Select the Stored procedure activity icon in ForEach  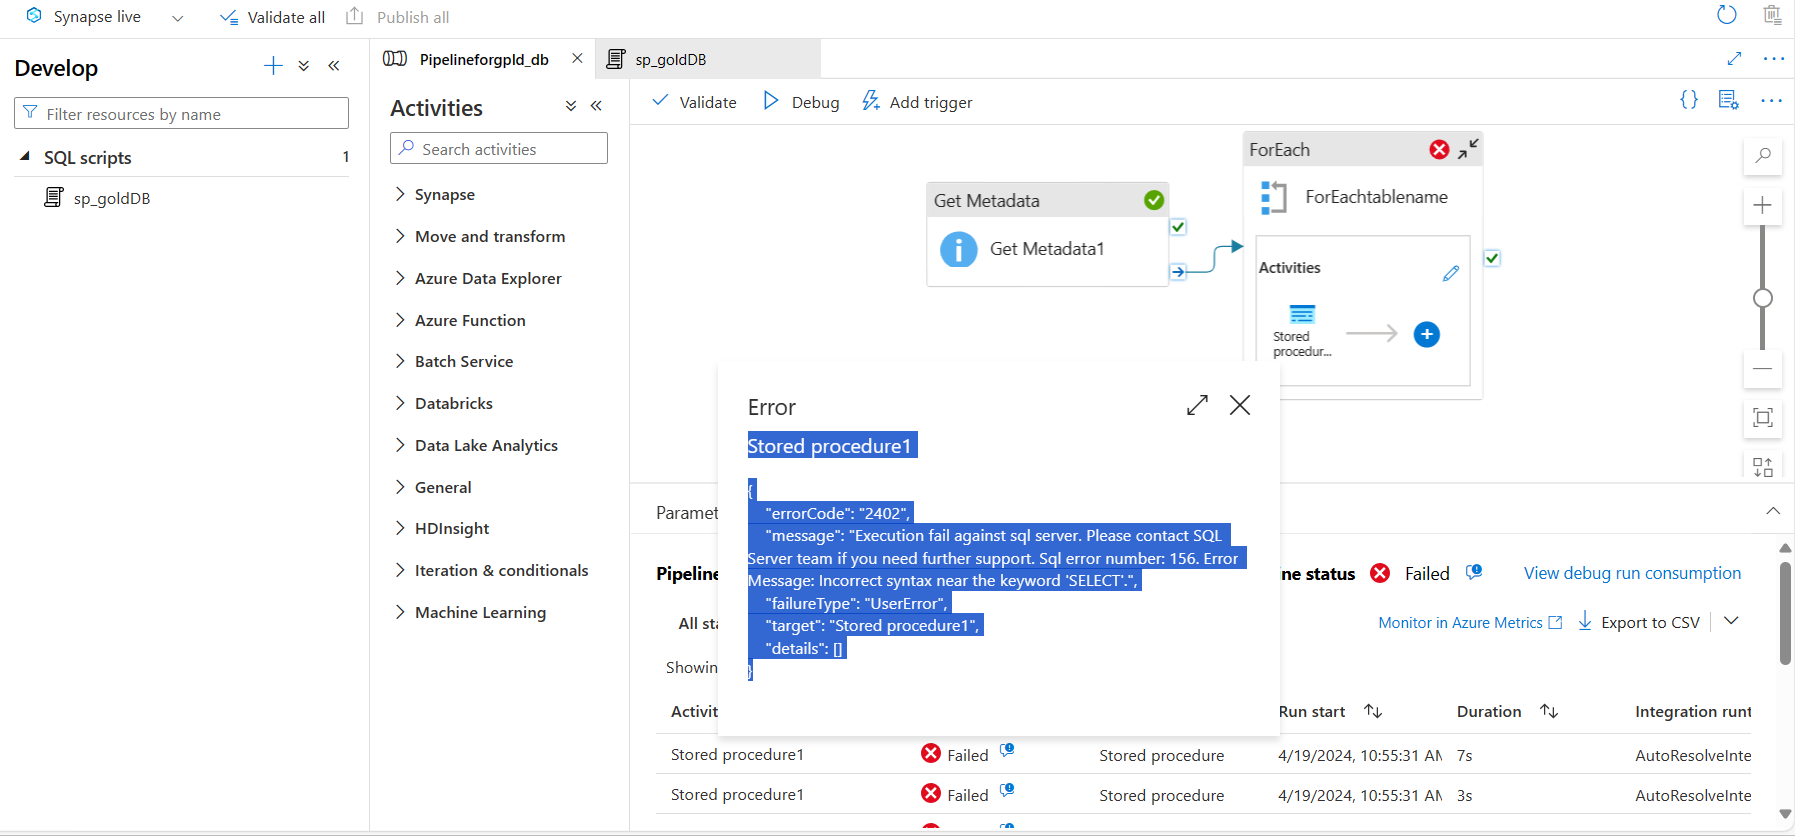click(1302, 314)
